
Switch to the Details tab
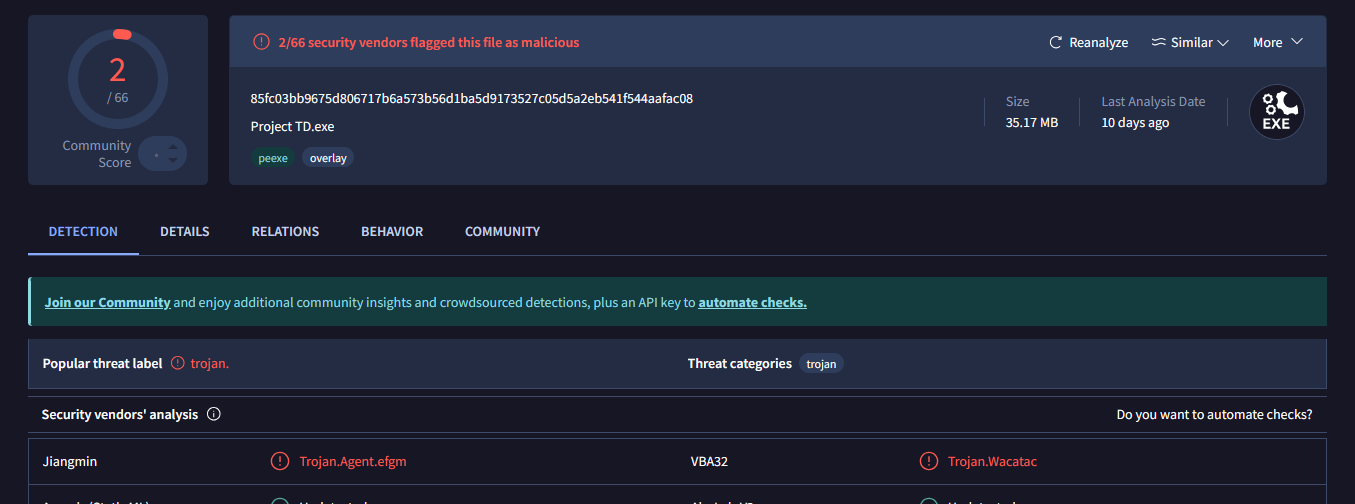(x=185, y=231)
